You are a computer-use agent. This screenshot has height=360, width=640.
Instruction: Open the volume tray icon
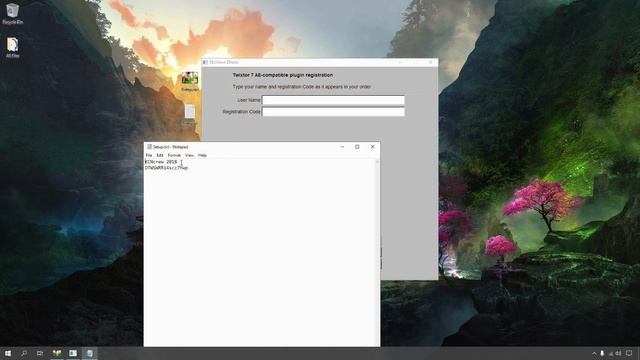coord(618,353)
